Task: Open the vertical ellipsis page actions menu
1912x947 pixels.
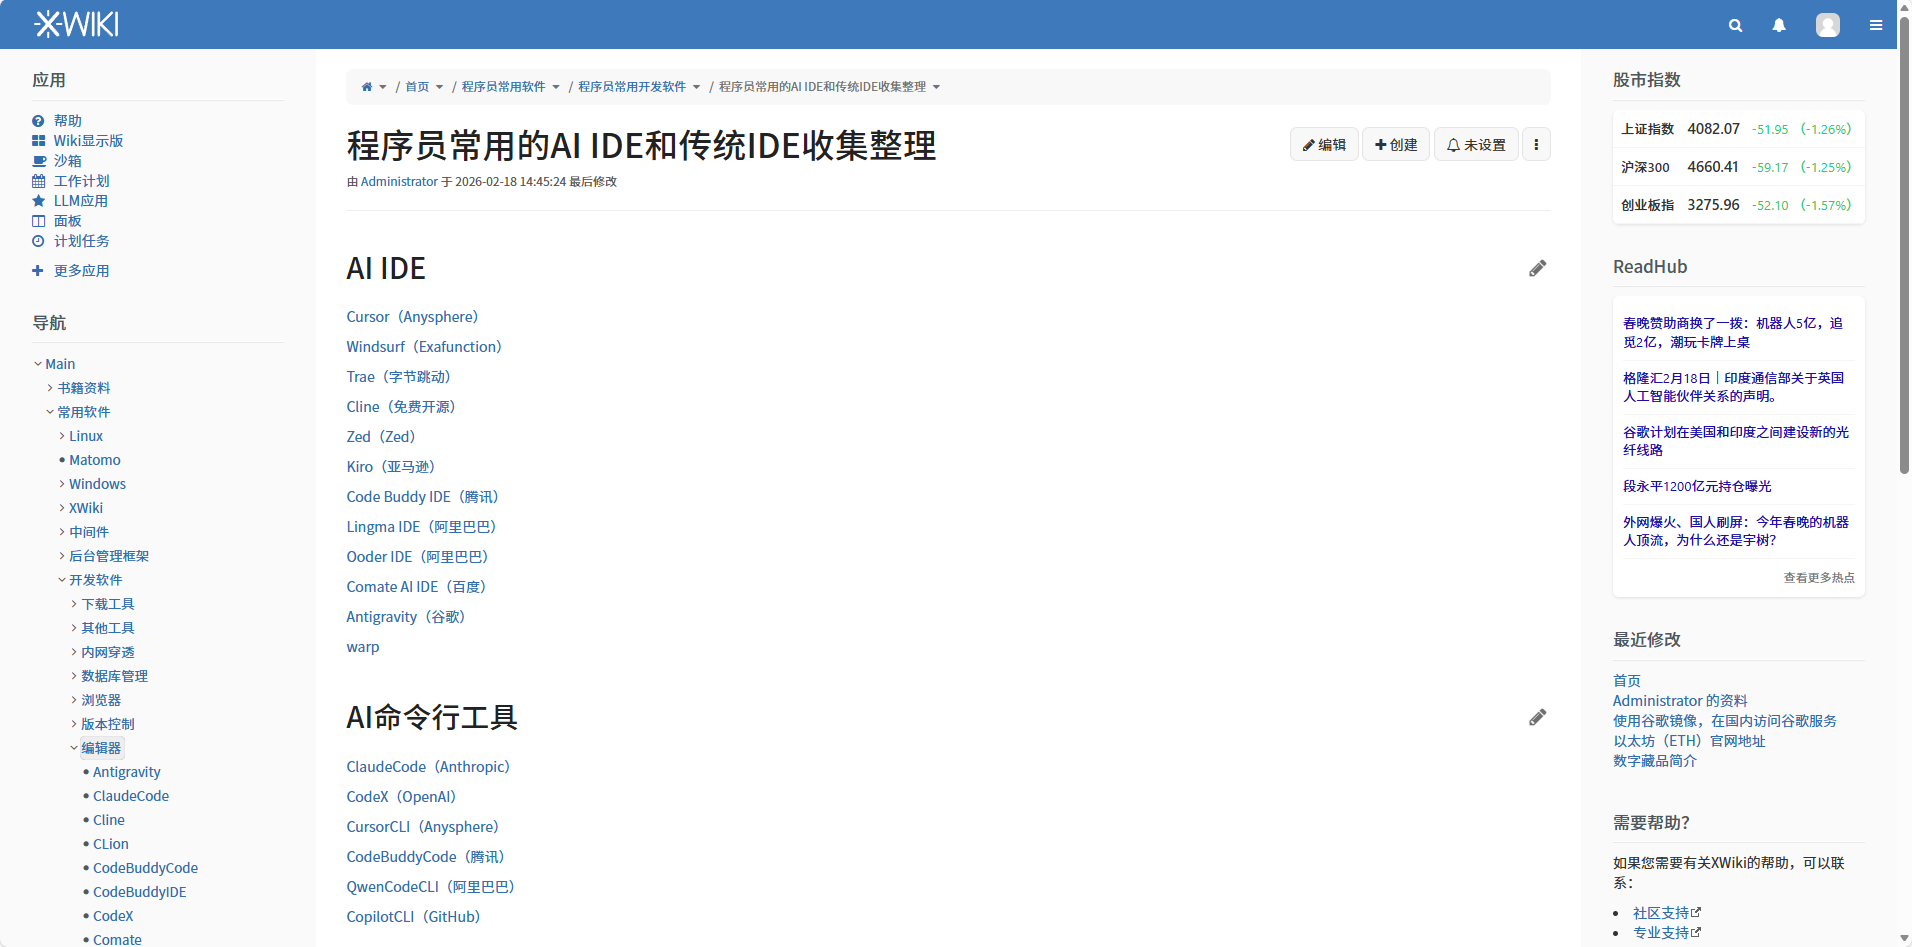Action: tap(1536, 144)
